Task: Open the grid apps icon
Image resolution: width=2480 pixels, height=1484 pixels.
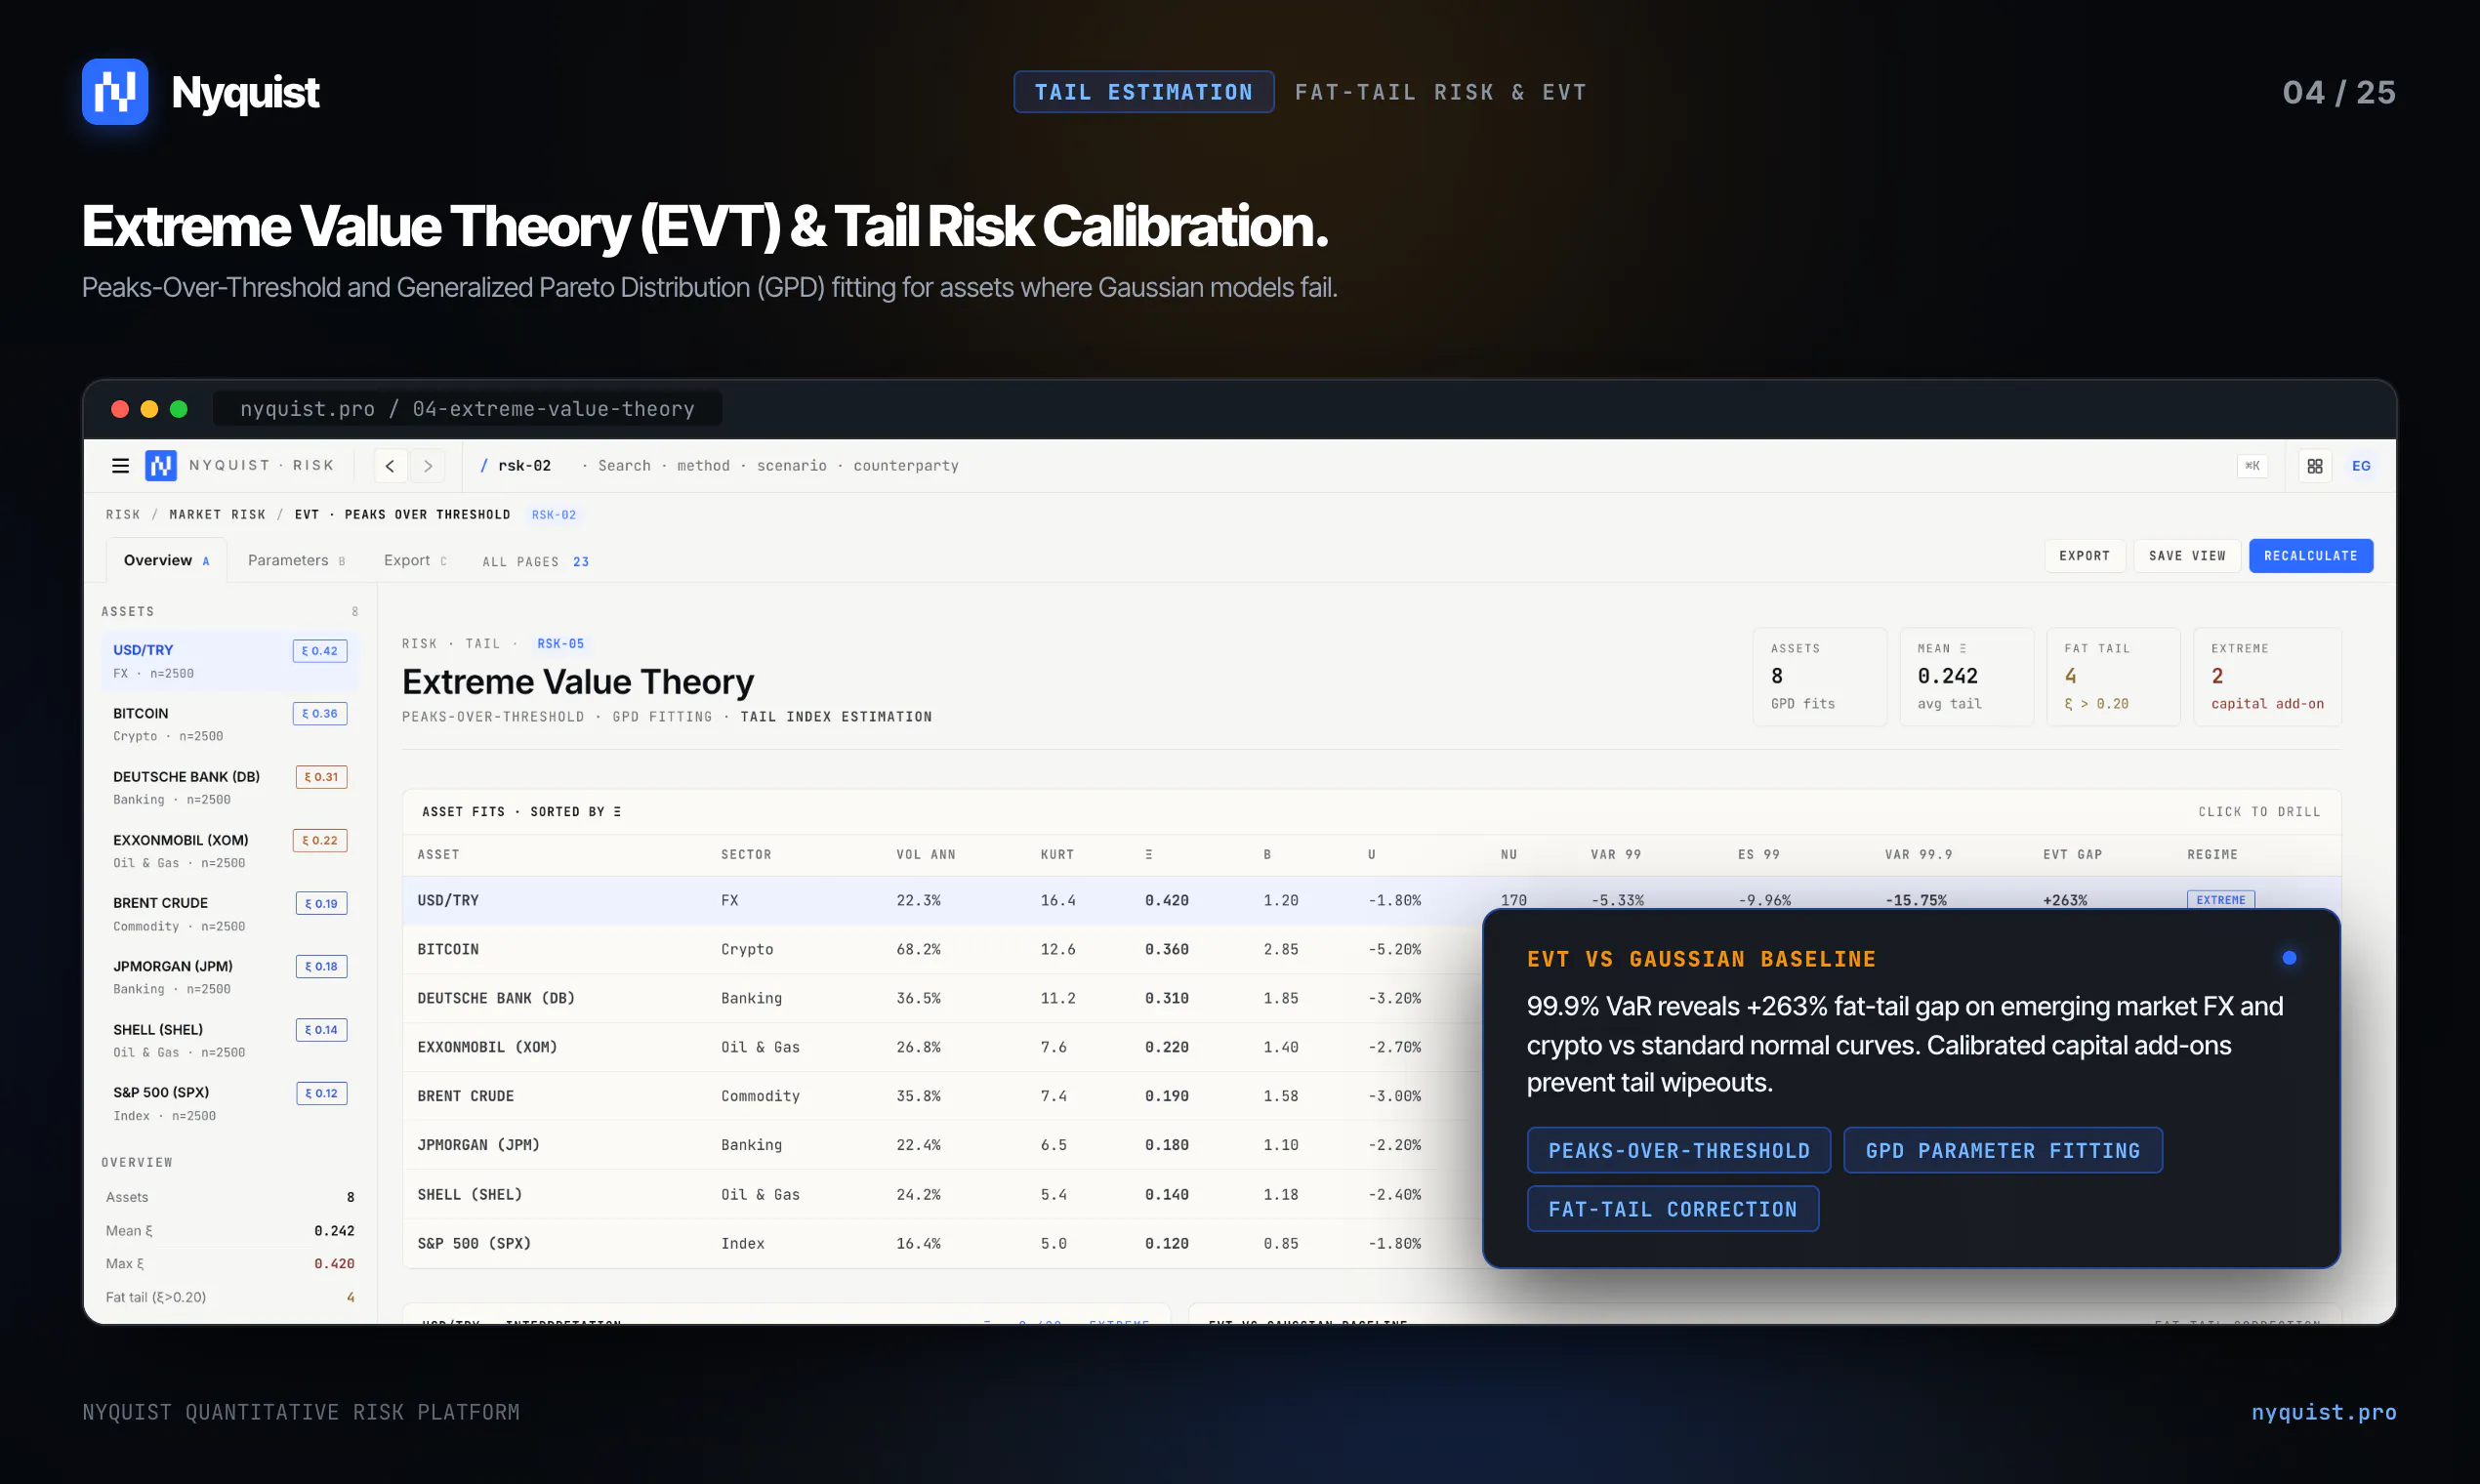Action: click(2314, 466)
